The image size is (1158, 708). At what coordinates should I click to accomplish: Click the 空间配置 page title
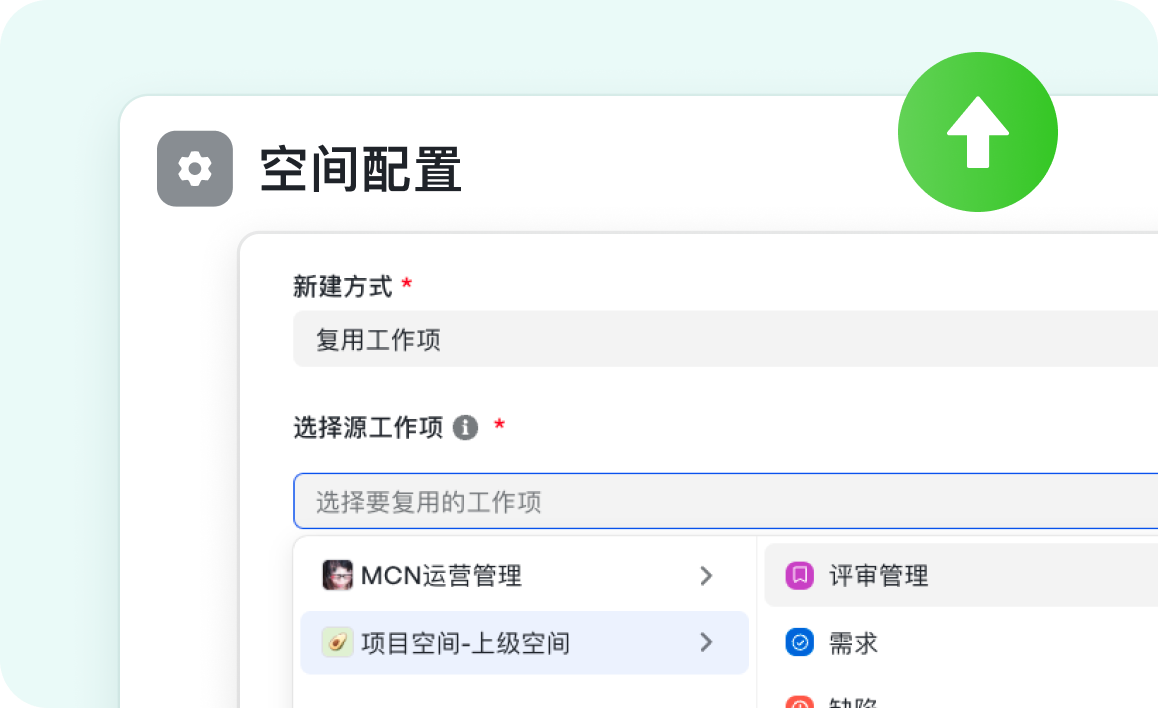click(360, 169)
